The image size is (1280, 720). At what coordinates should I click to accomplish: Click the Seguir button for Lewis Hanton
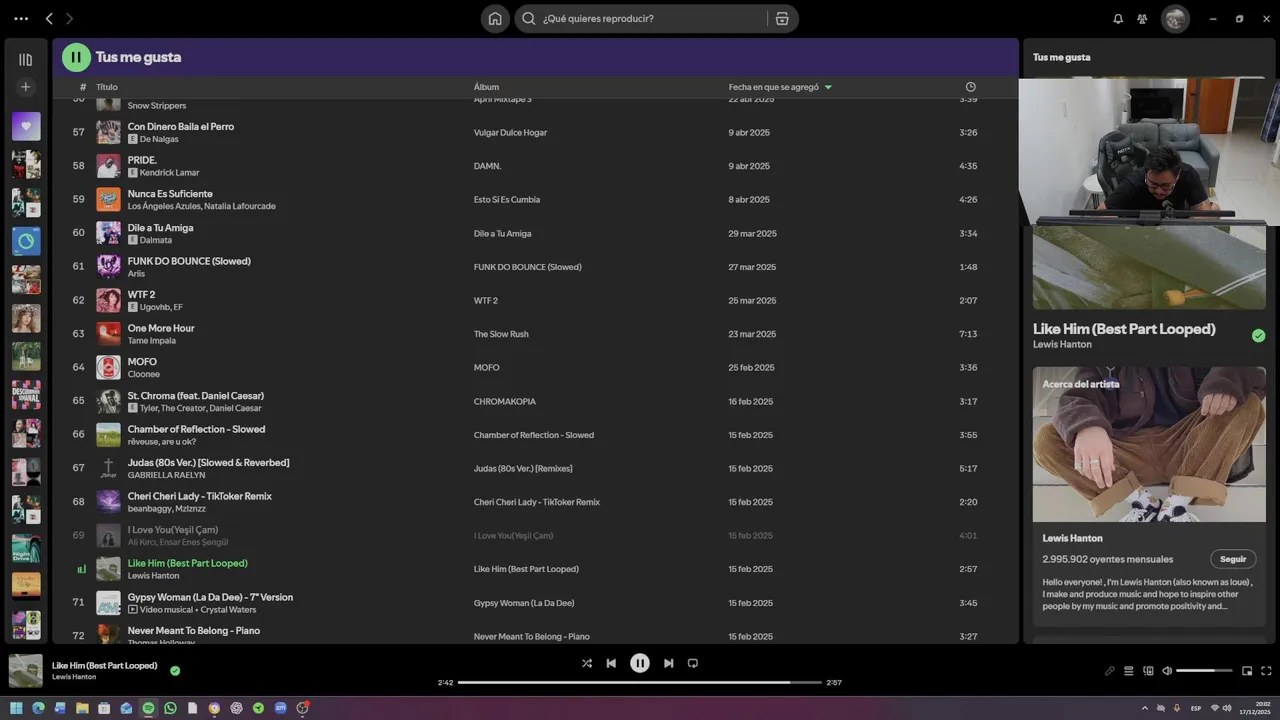[x=1233, y=559]
